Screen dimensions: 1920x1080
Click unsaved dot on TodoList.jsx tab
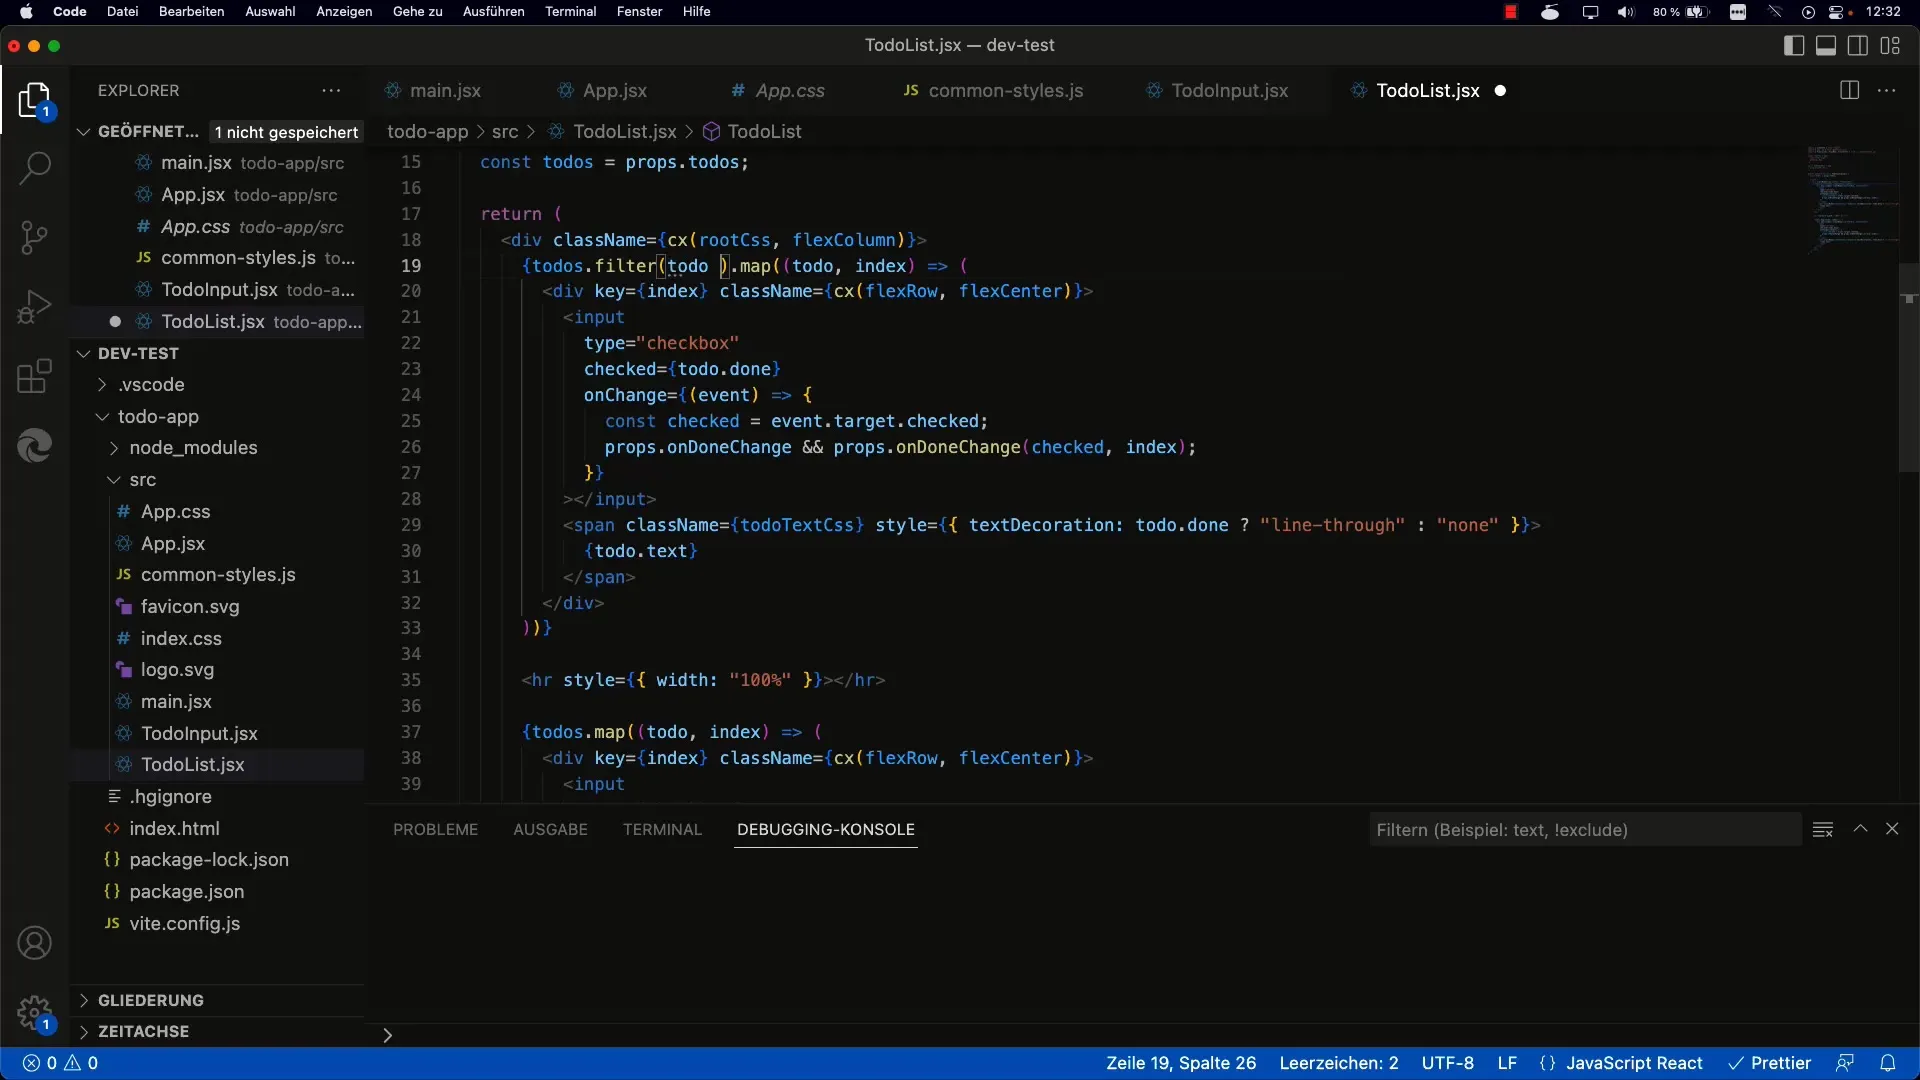(1500, 90)
